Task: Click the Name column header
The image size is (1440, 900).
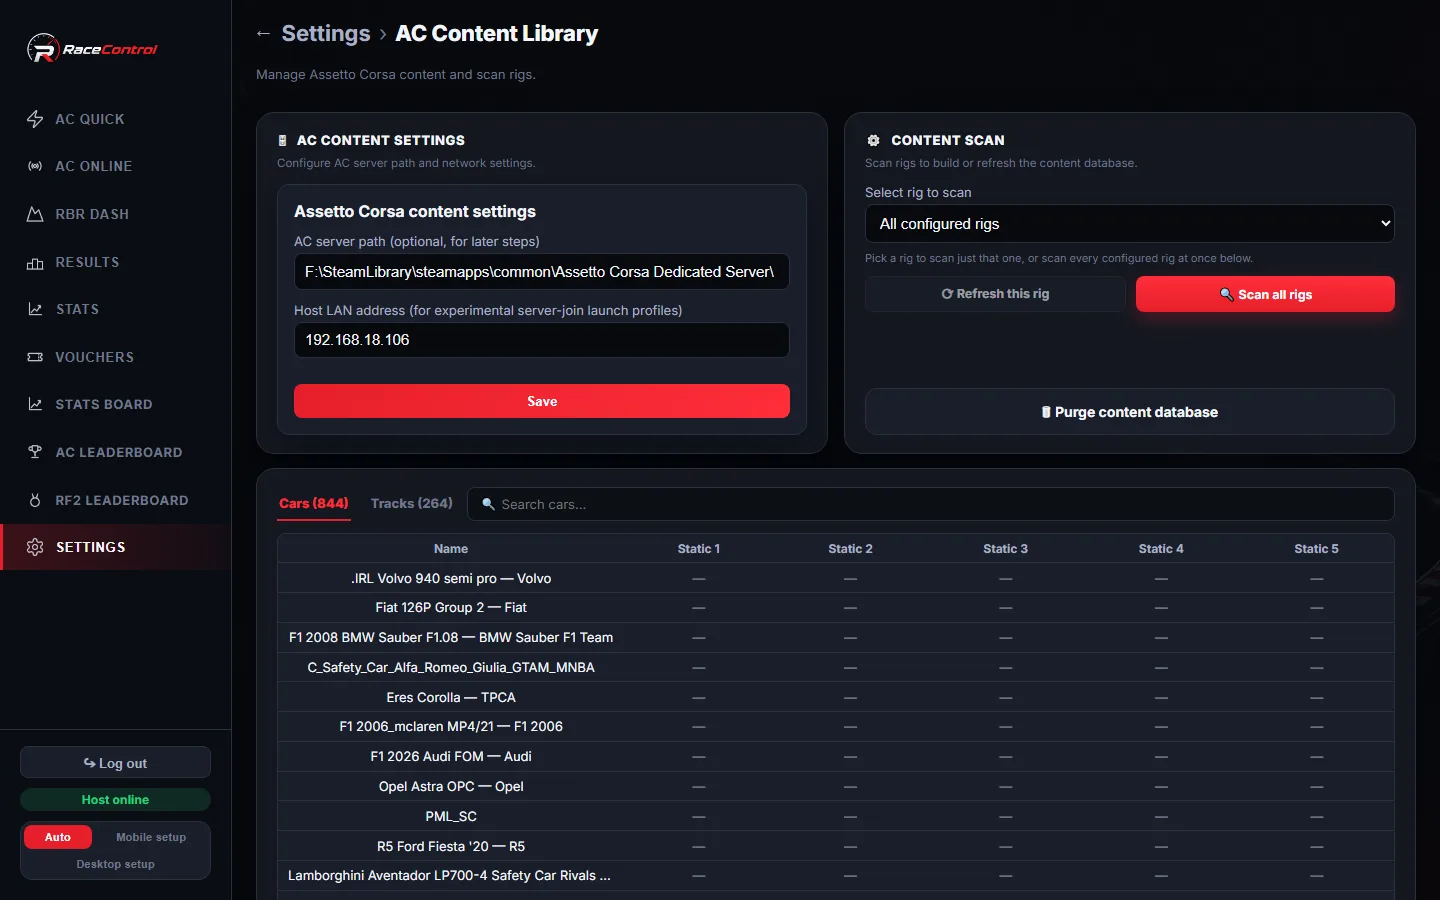Action: click(451, 549)
